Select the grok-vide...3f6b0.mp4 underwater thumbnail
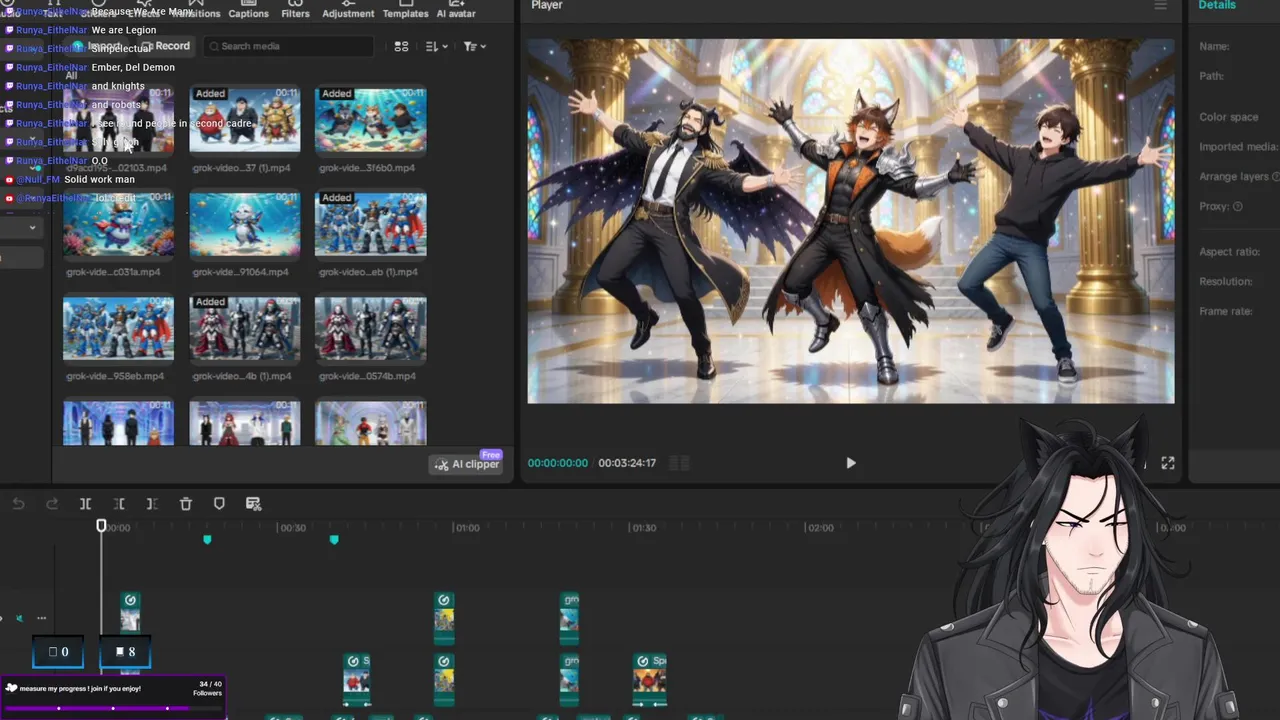This screenshot has width=1280, height=720. click(371, 120)
